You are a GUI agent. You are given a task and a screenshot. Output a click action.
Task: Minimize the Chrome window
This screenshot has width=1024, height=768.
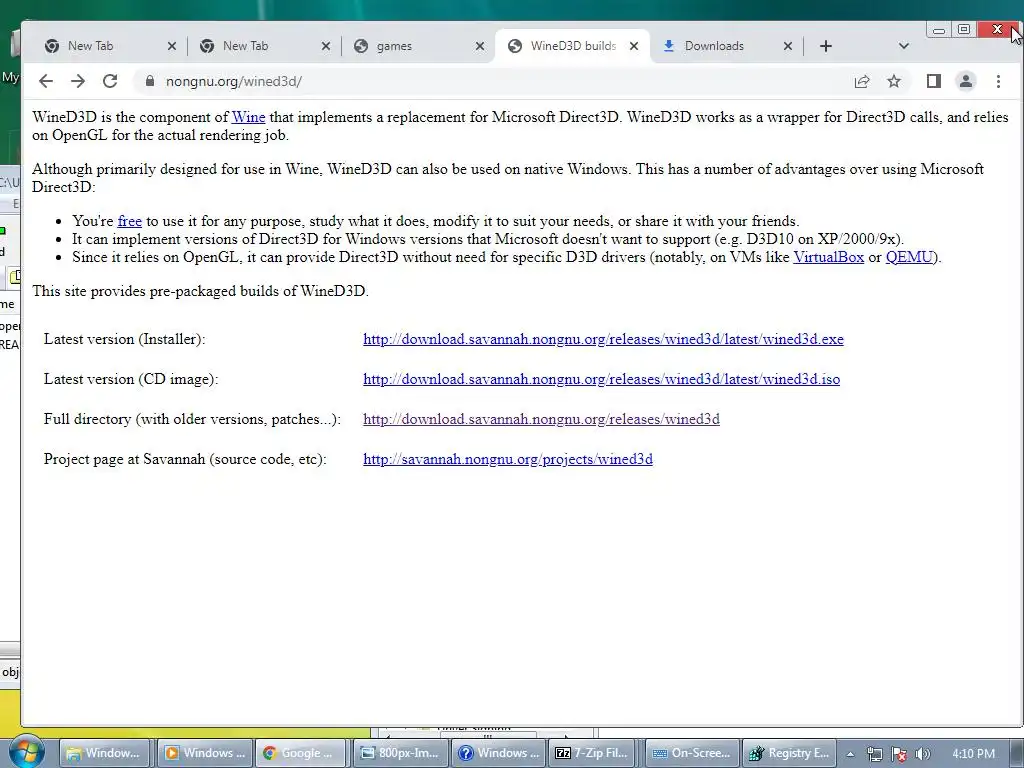click(x=939, y=30)
